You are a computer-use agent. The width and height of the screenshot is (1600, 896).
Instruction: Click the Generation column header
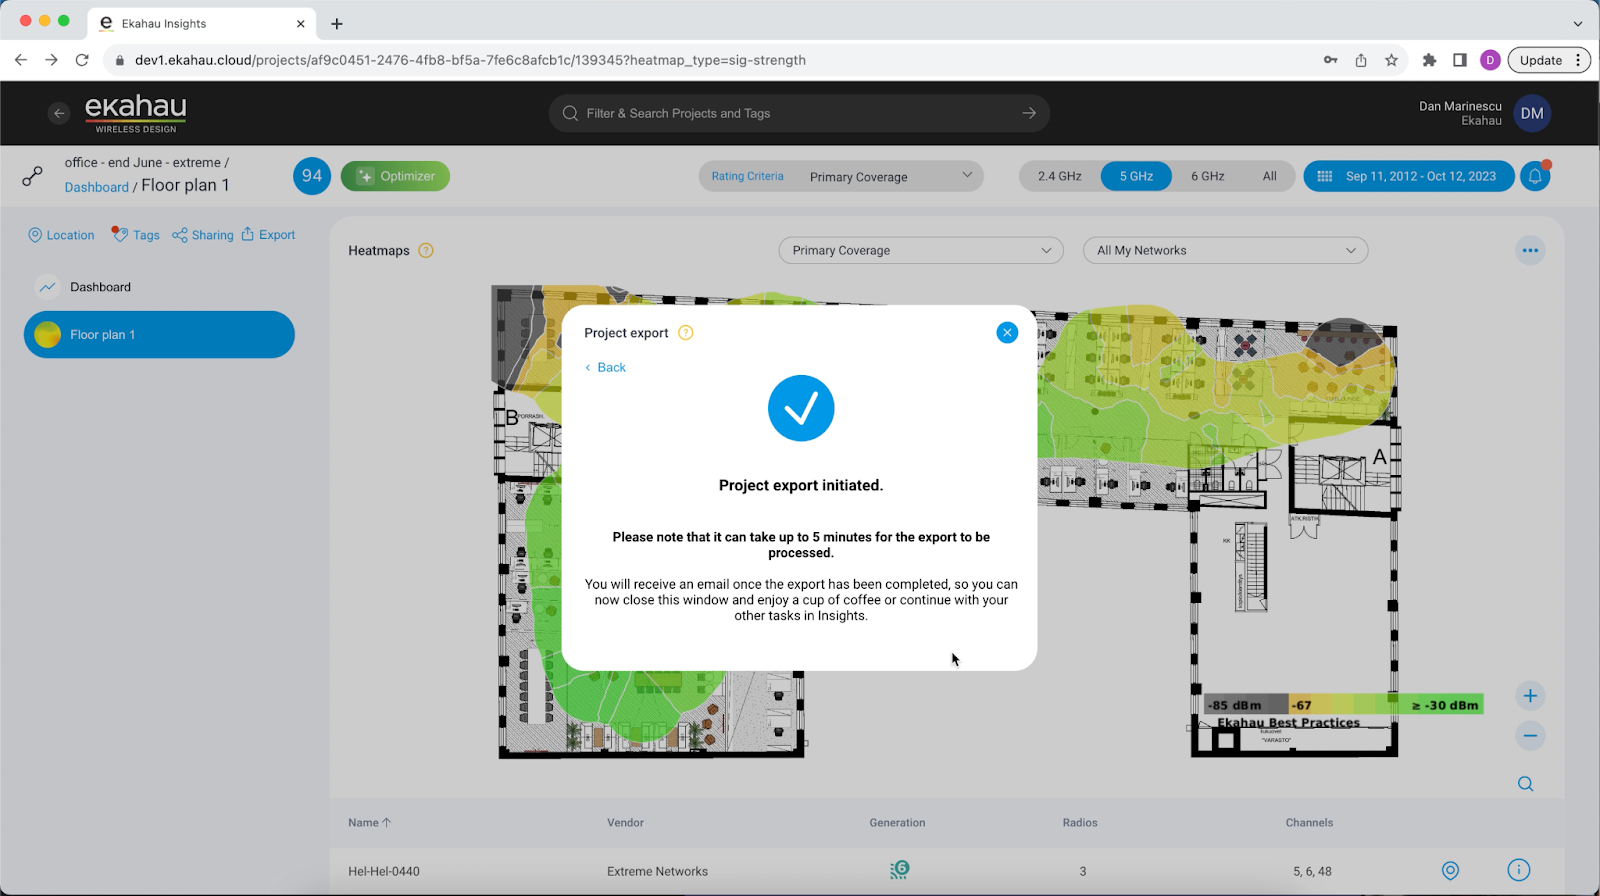click(x=897, y=823)
